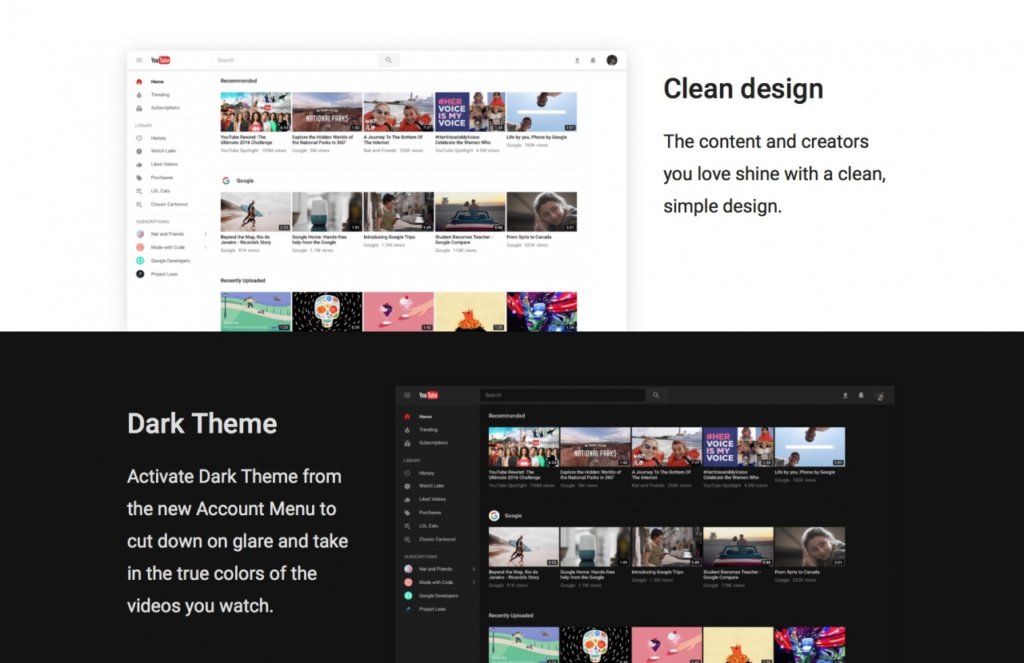1024x663 pixels.
Task: Select Home in the sidebar menu
Action: [156, 80]
